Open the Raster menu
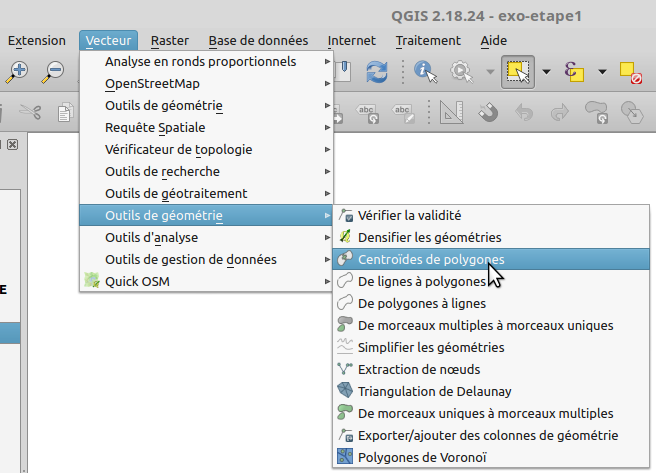 click(x=169, y=41)
